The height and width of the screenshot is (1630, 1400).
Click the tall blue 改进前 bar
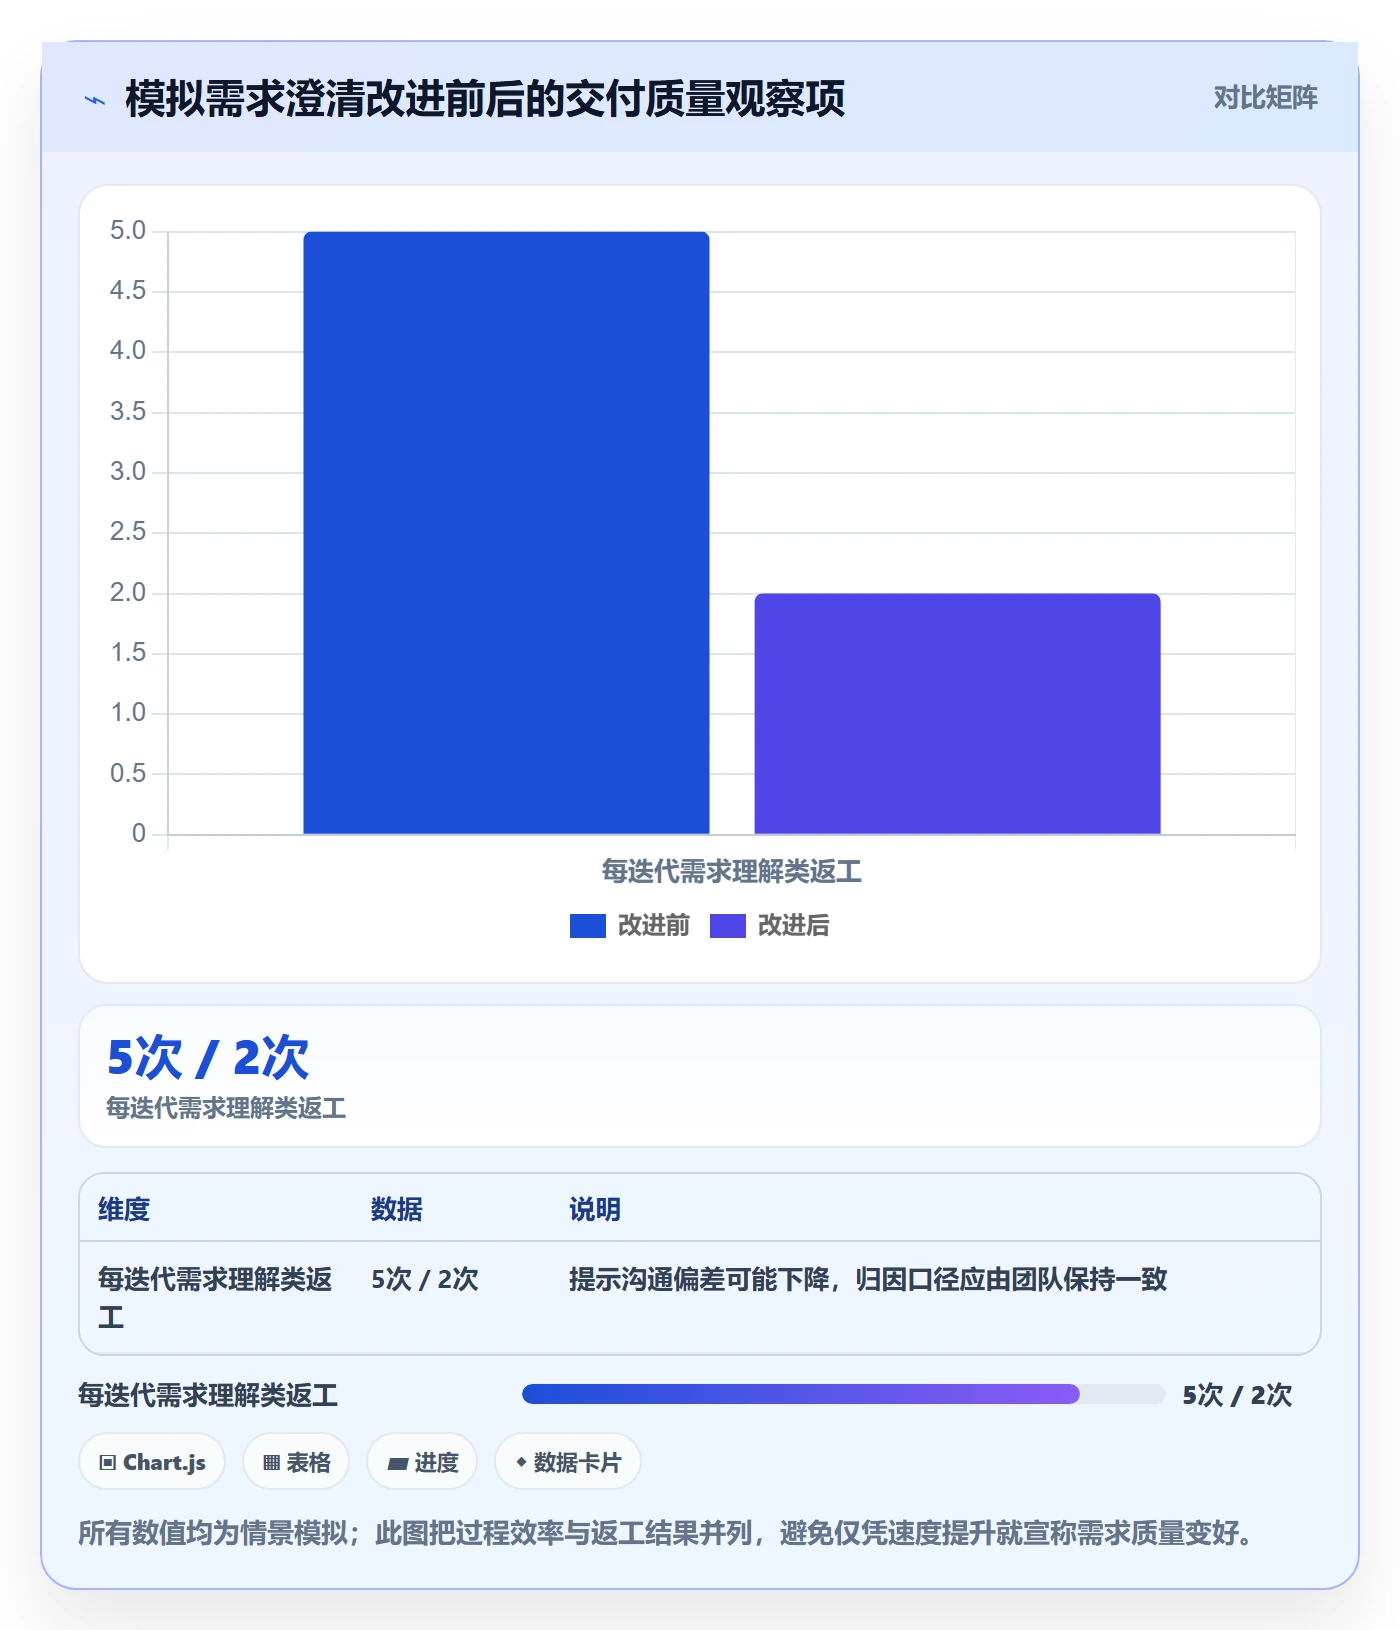[x=506, y=533]
